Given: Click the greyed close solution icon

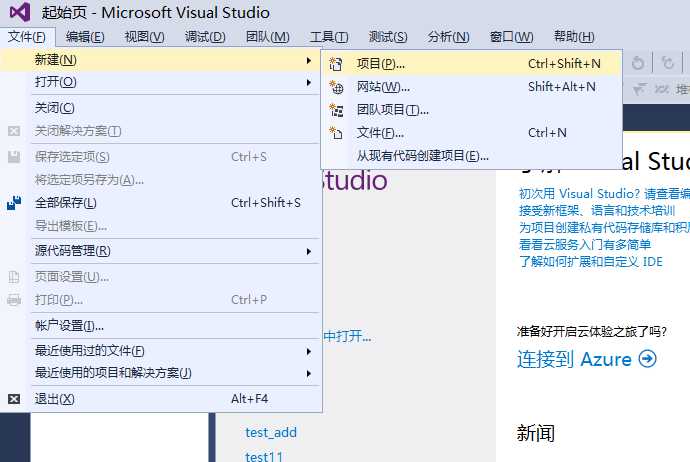Looking at the screenshot, I should tap(14, 131).
